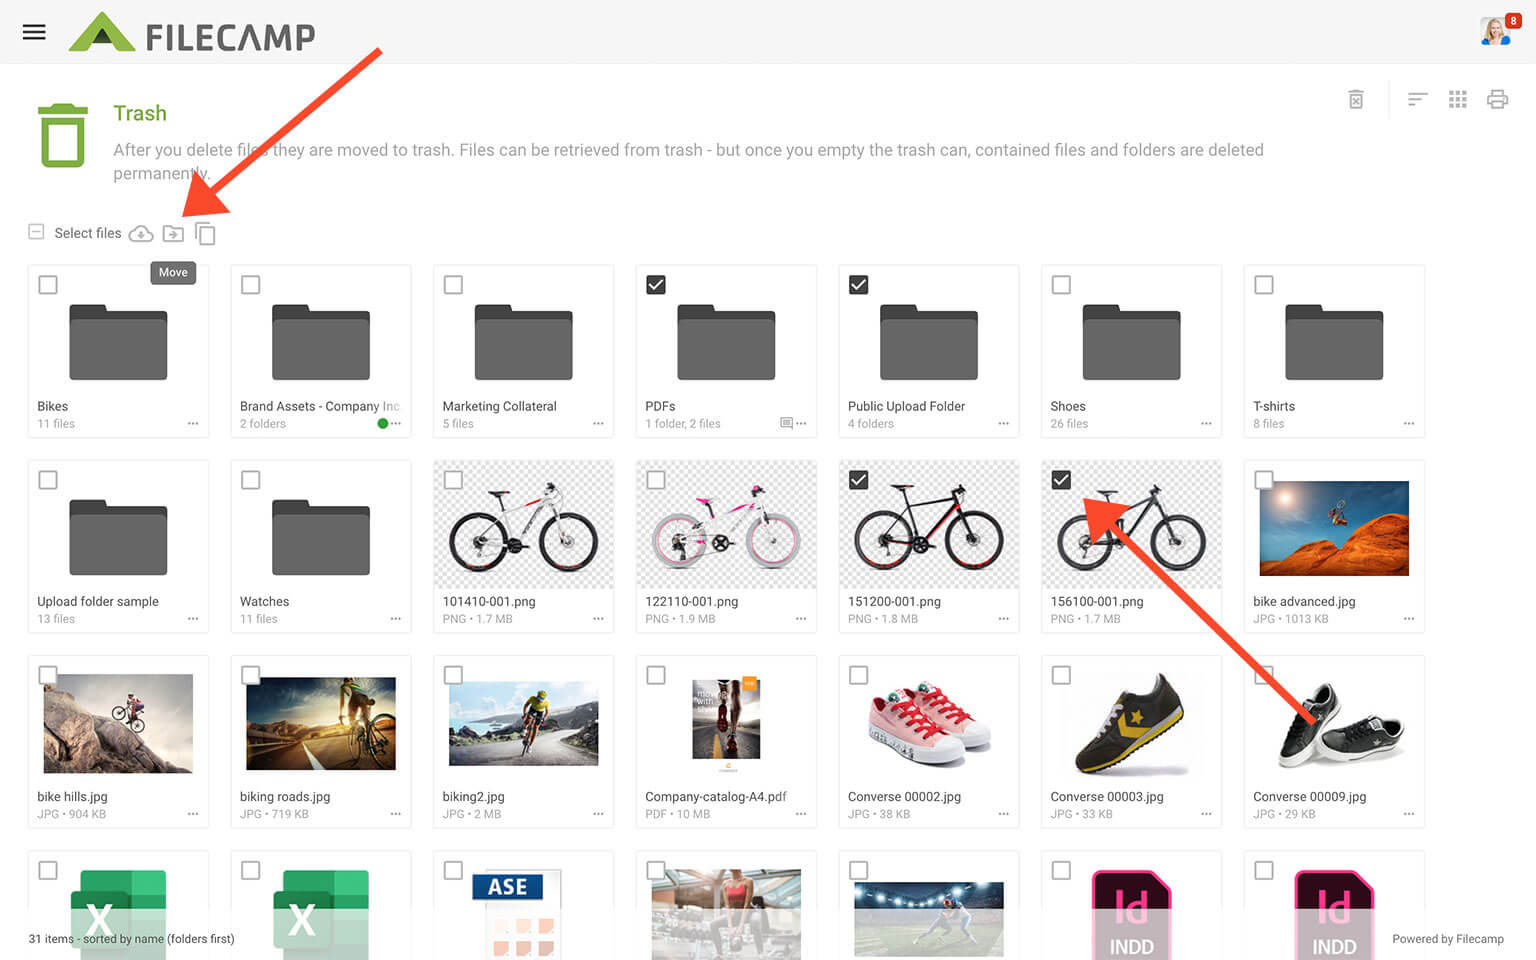Click the Select files label
This screenshot has height=960, width=1536.
88,233
